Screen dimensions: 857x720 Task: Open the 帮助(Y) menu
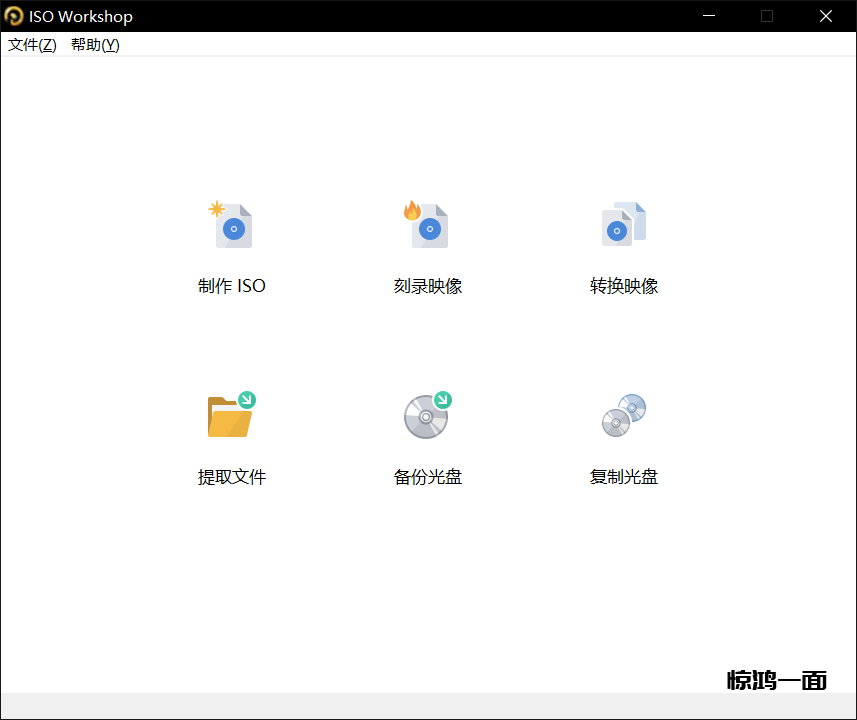[95, 45]
